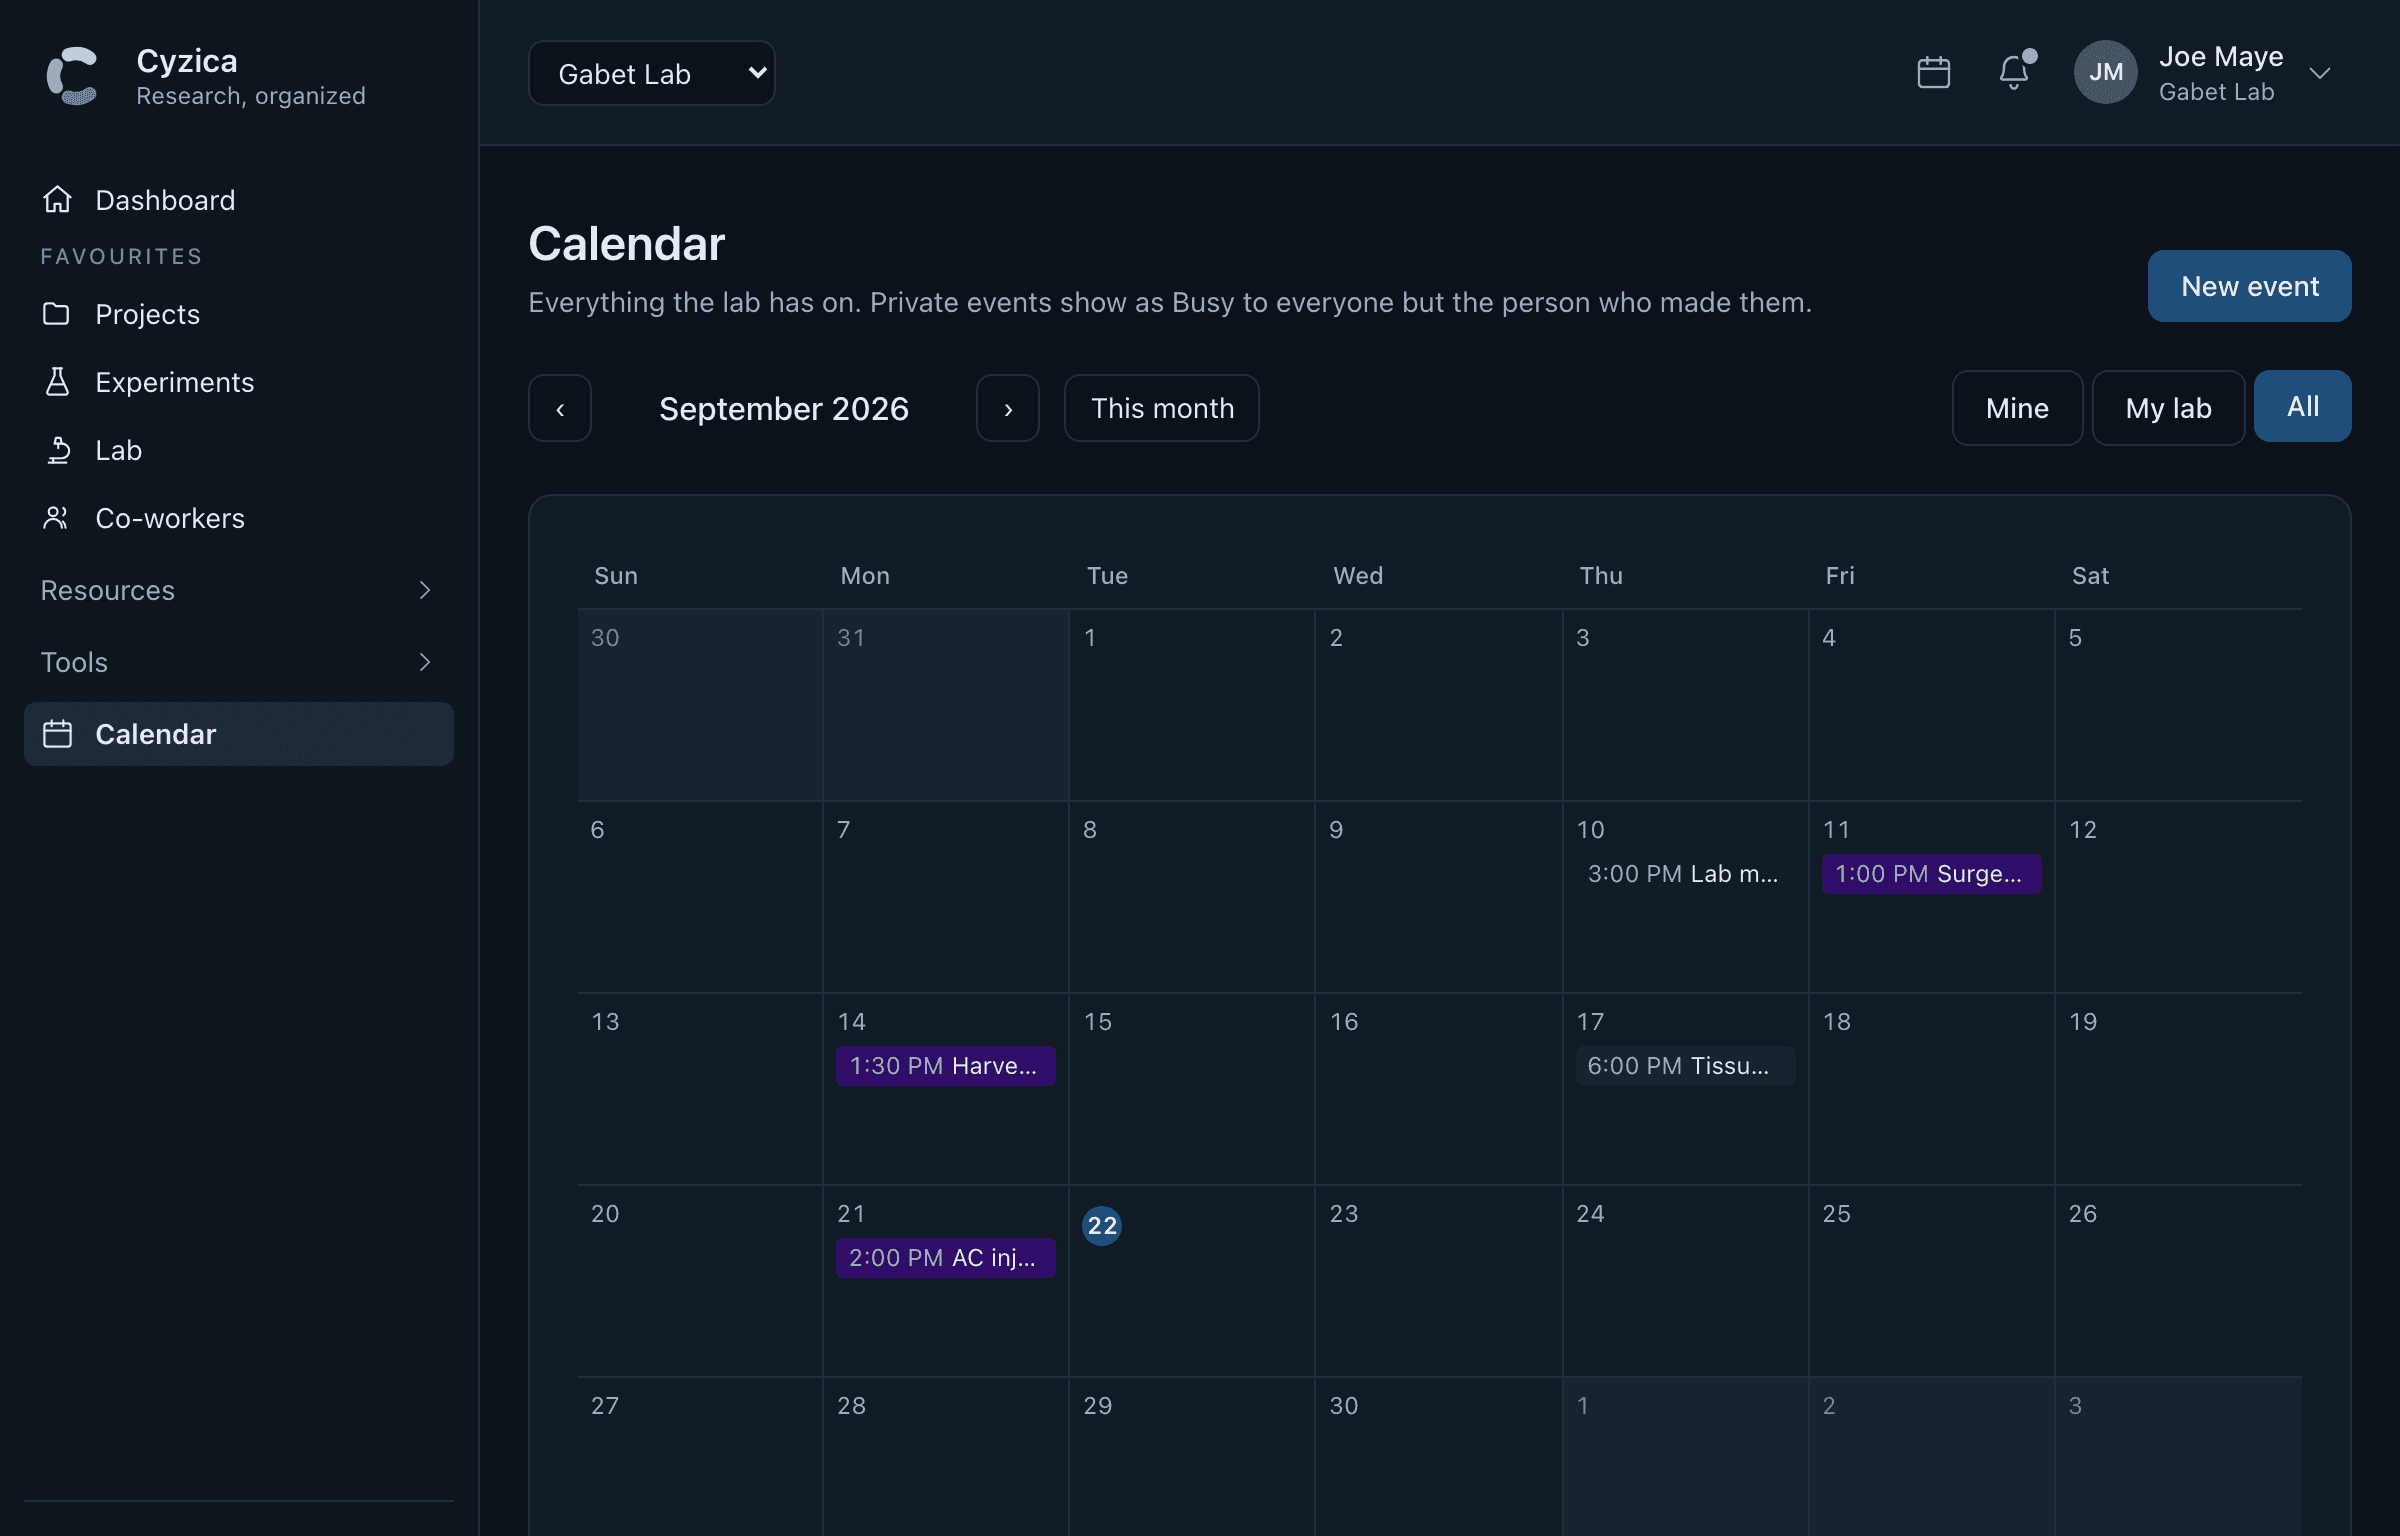Select September 15 day cell
The image size is (2400, 1536).
point(1192,1089)
